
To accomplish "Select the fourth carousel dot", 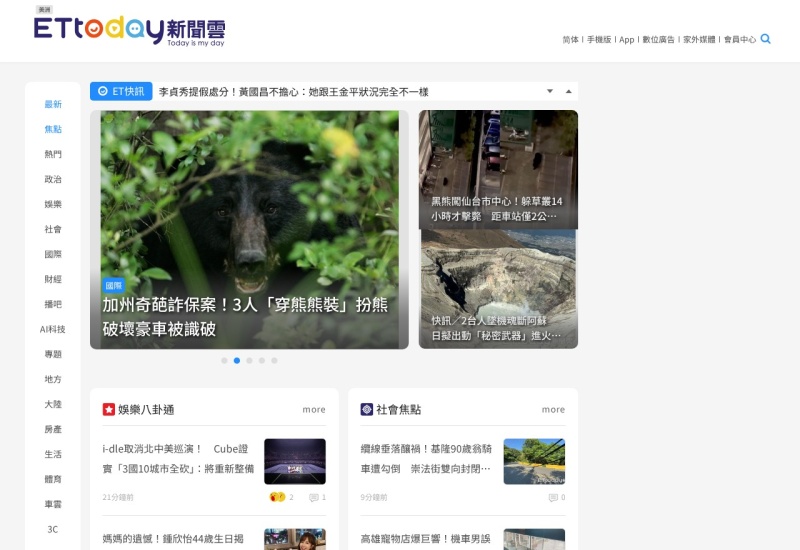I will coord(262,360).
